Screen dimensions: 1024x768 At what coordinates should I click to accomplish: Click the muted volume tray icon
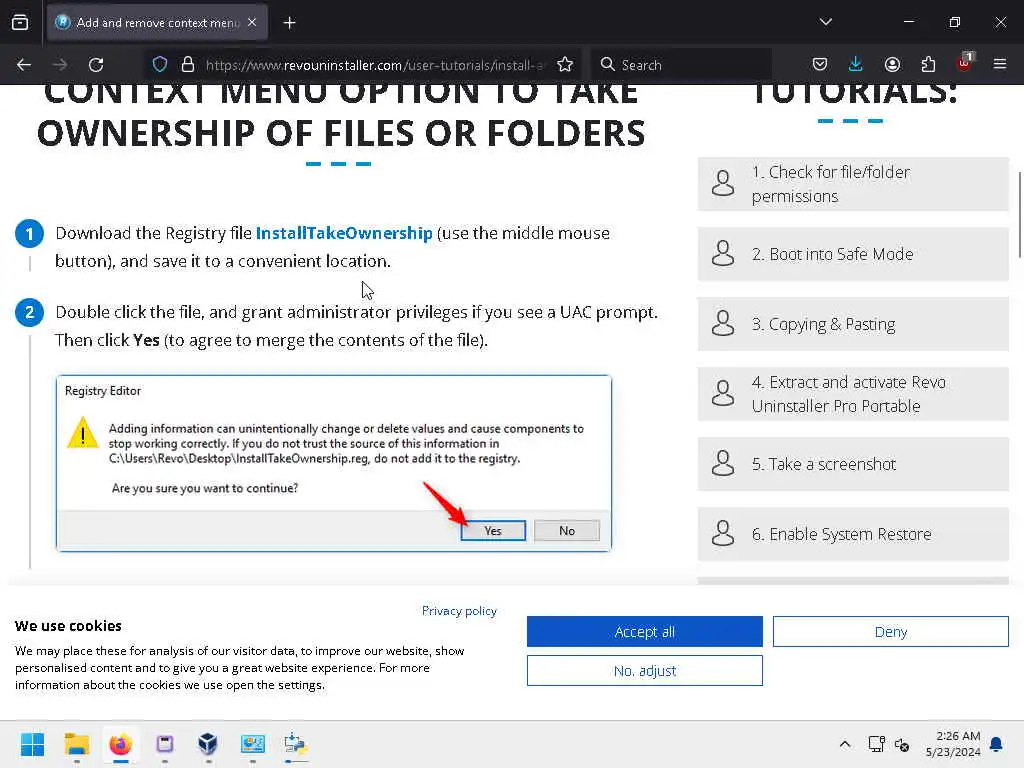(x=902, y=744)
